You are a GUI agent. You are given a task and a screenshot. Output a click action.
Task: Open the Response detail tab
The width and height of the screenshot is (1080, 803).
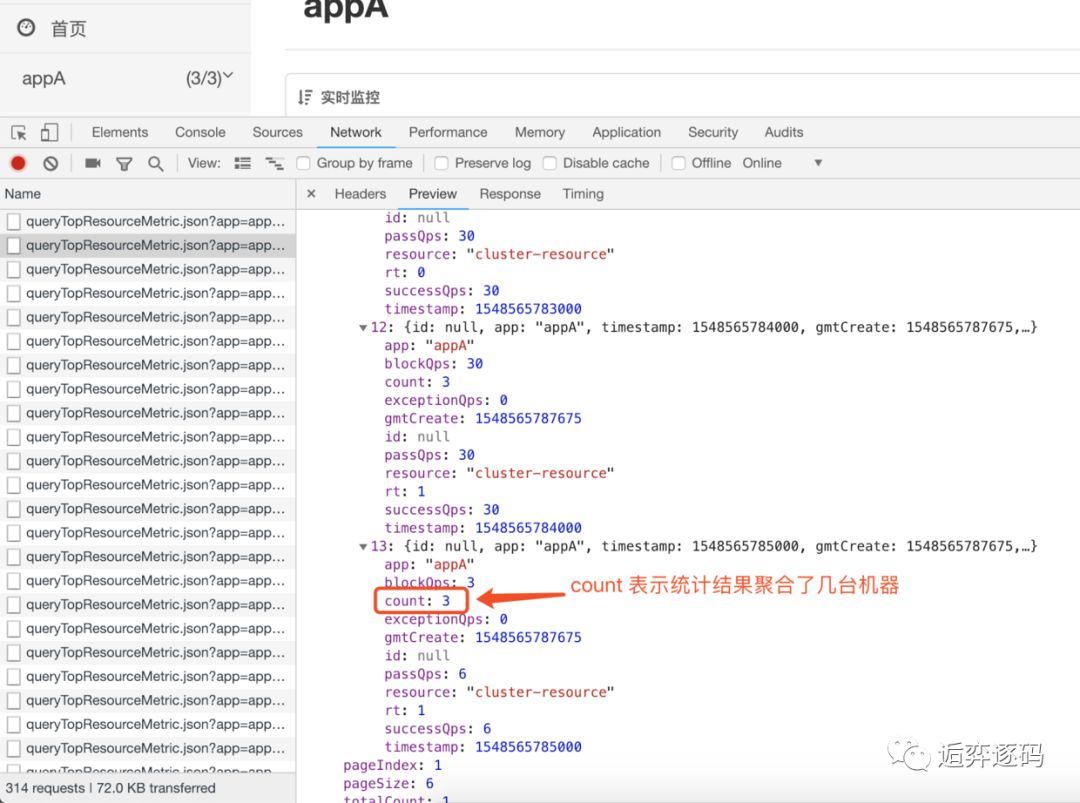[510, 194]
